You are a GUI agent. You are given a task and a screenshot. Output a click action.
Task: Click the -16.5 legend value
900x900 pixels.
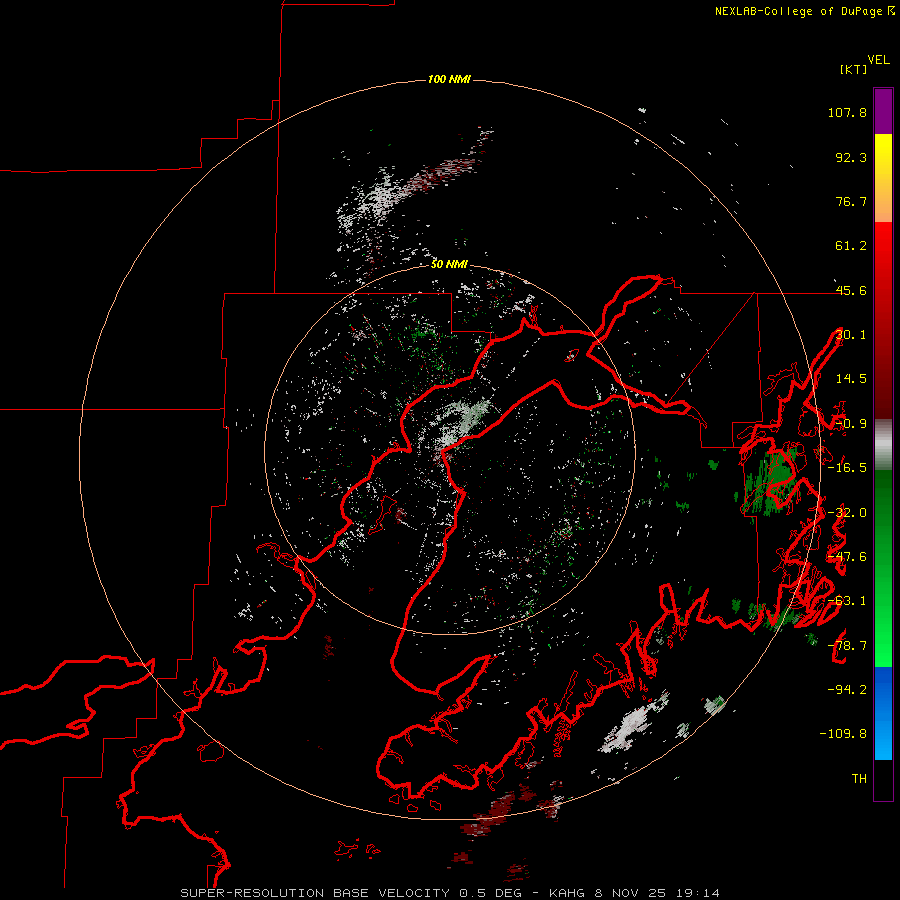[847, 468]
